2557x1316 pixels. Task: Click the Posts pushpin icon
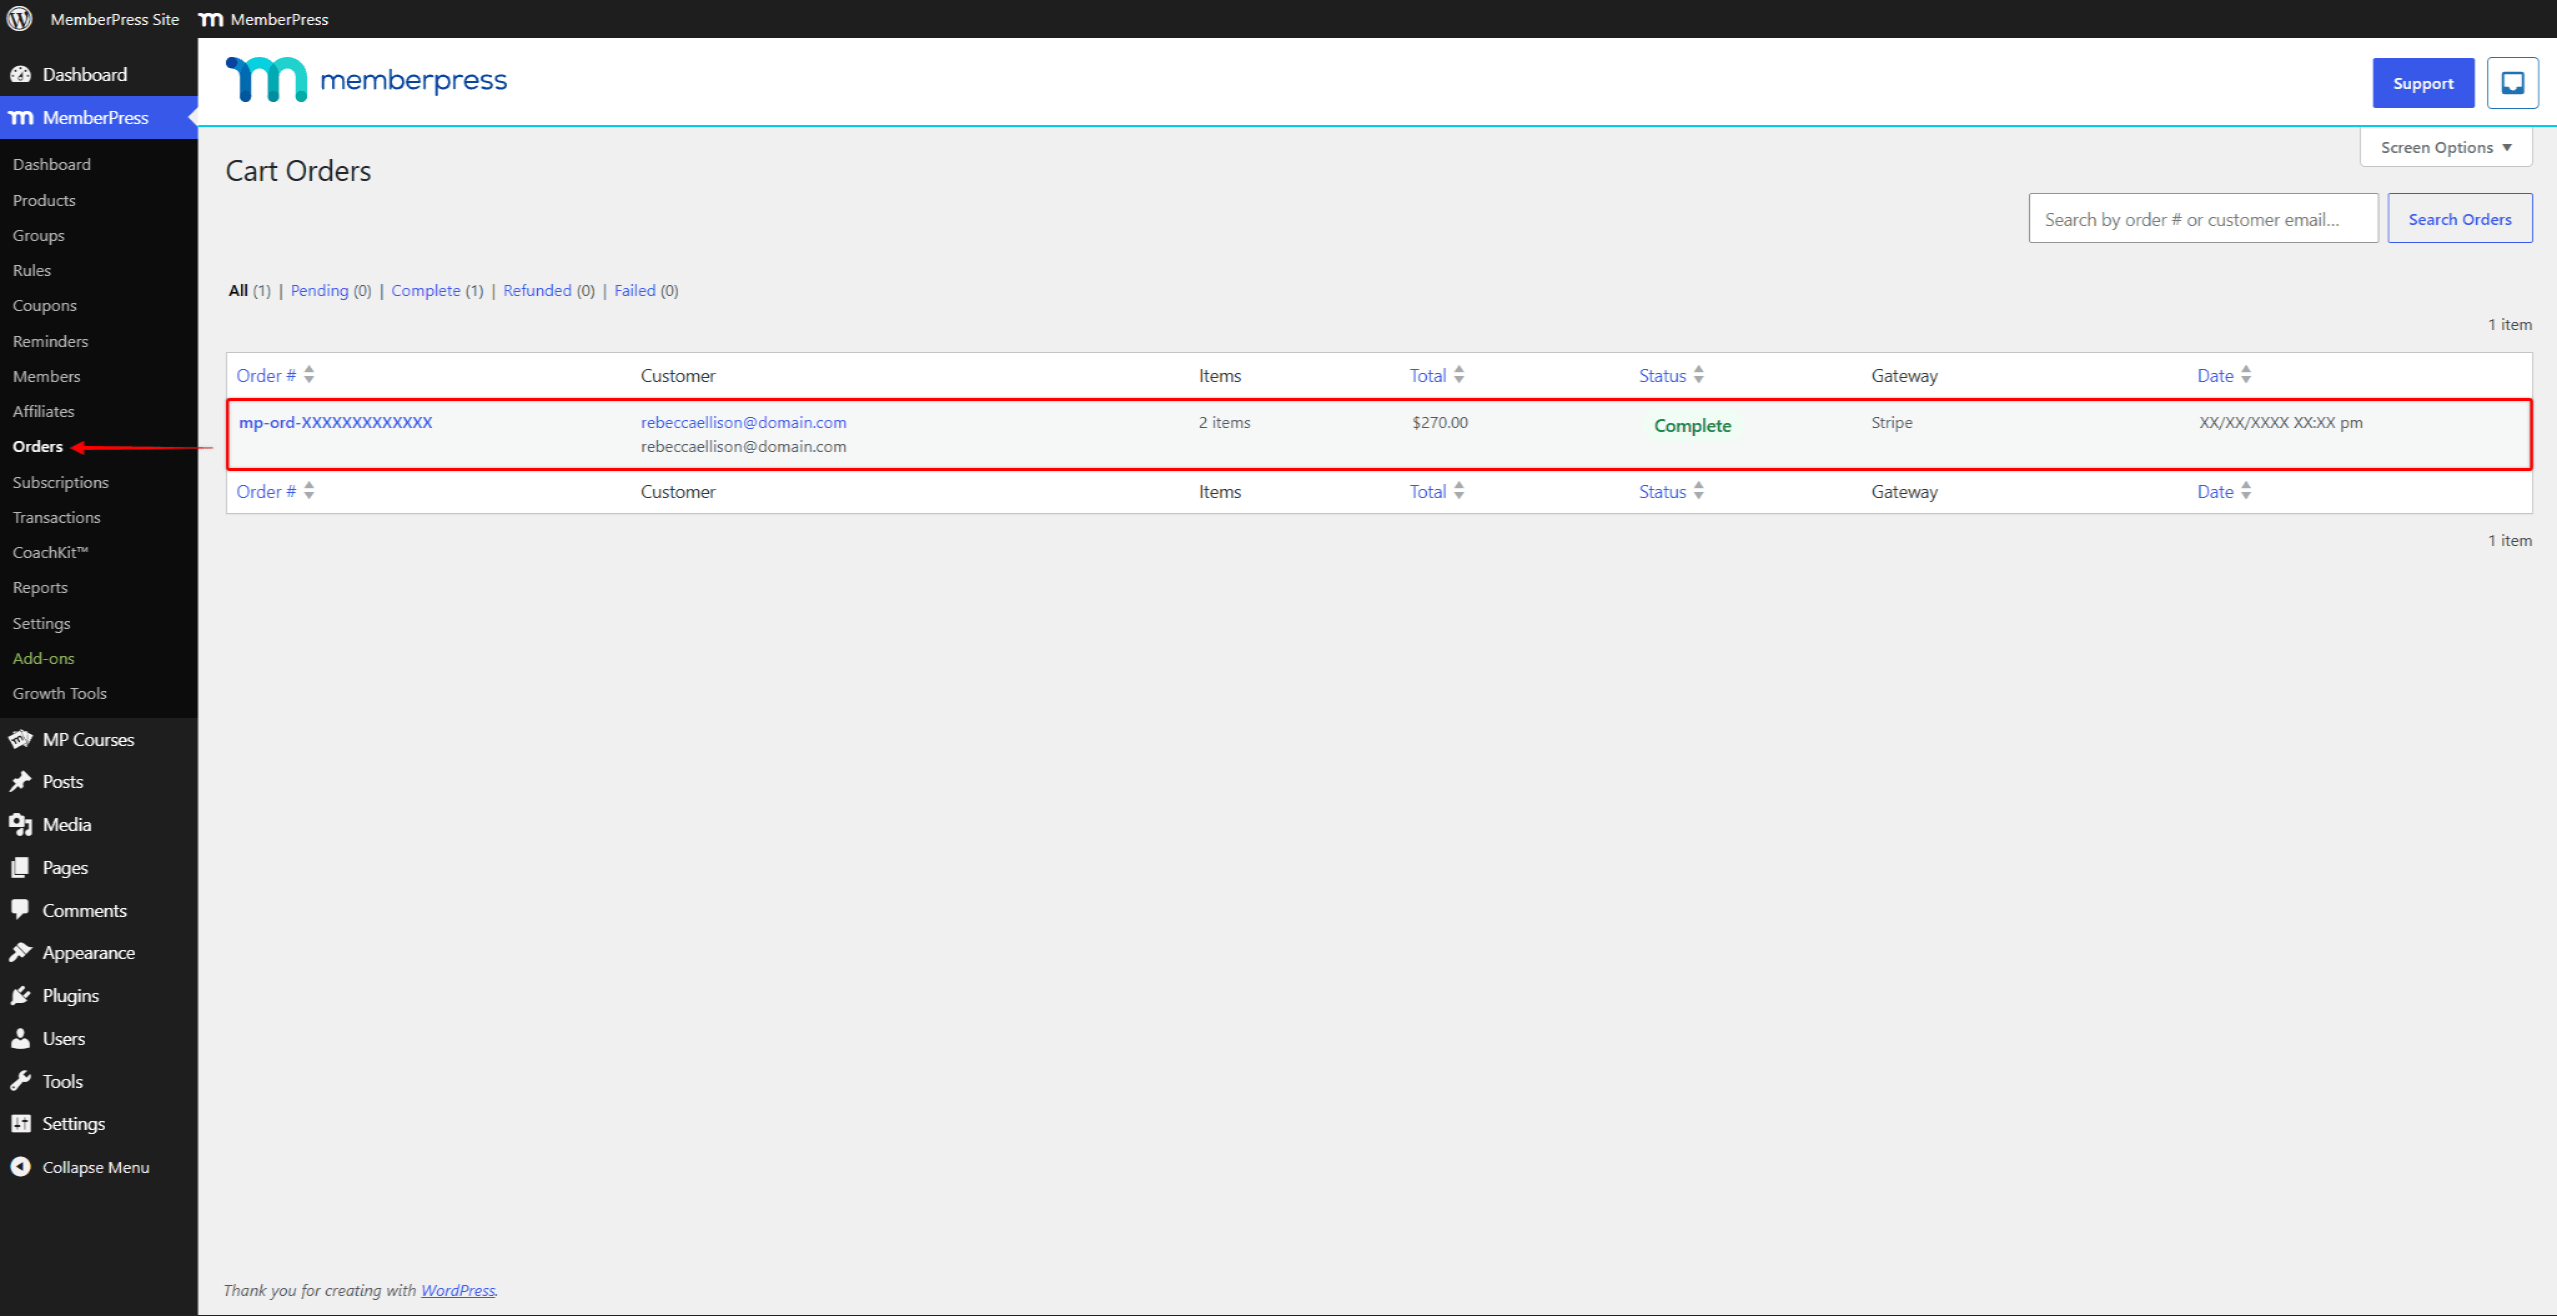(x=20, y=782)
